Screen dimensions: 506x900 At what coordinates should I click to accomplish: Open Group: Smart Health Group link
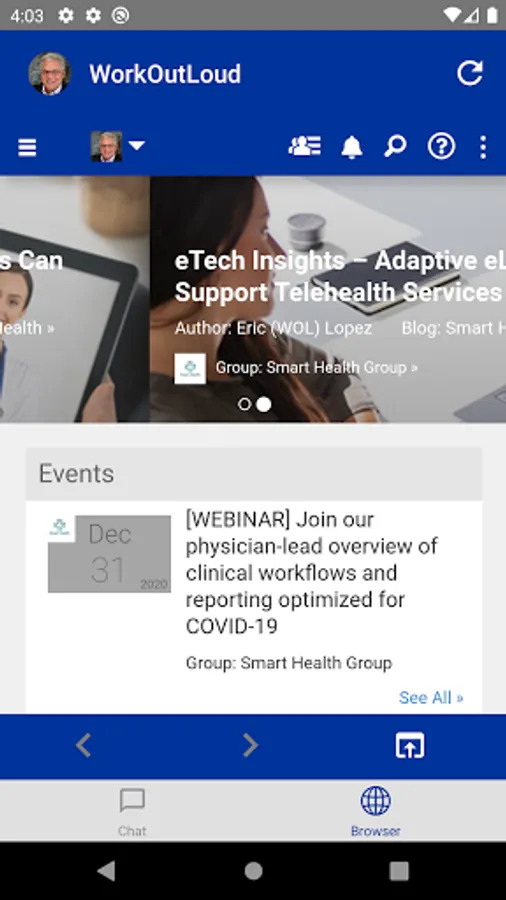click(x=317, y=367)
